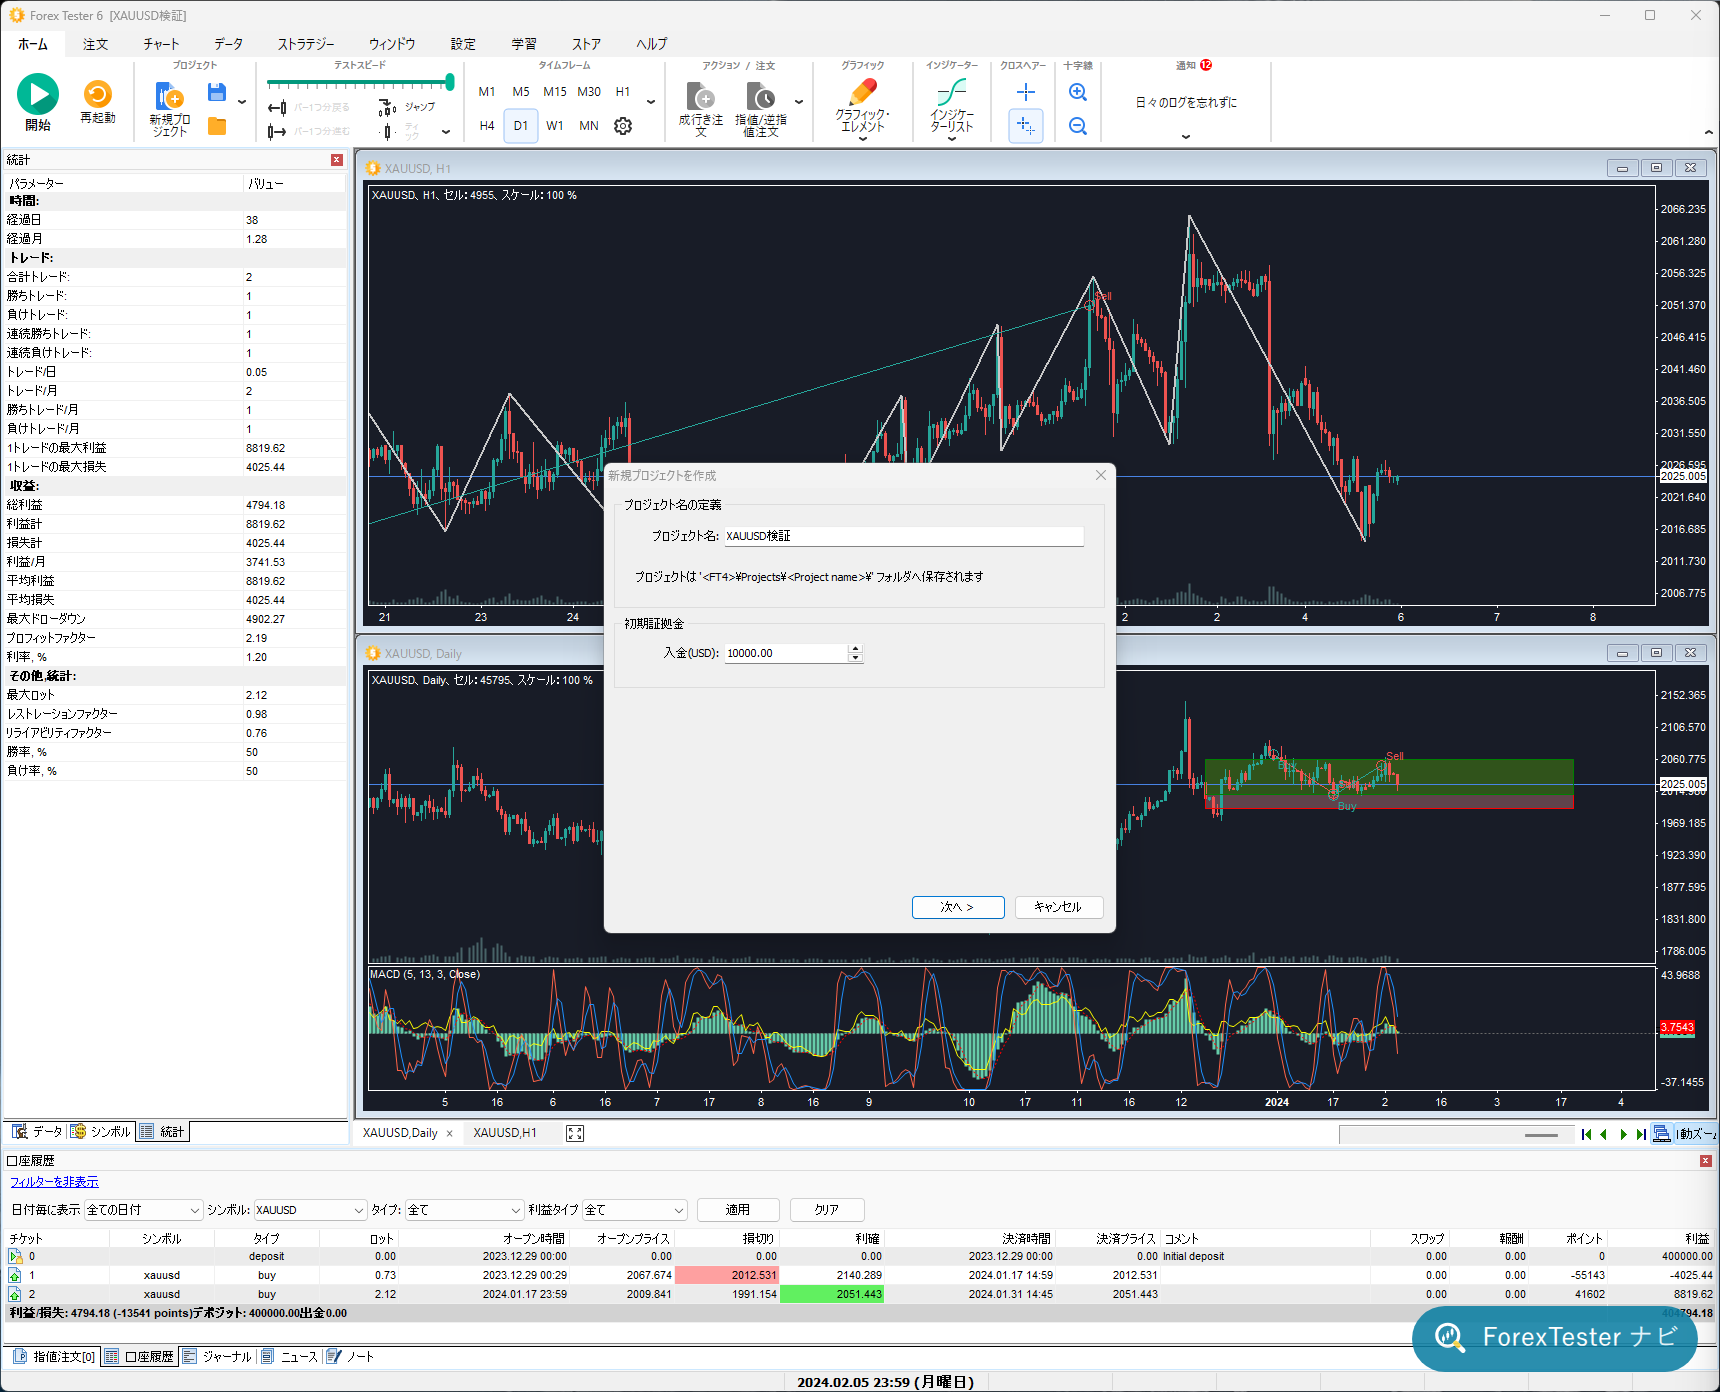
Task: Jump to chart beginning with first arrow
Action: [1586, 1134]
